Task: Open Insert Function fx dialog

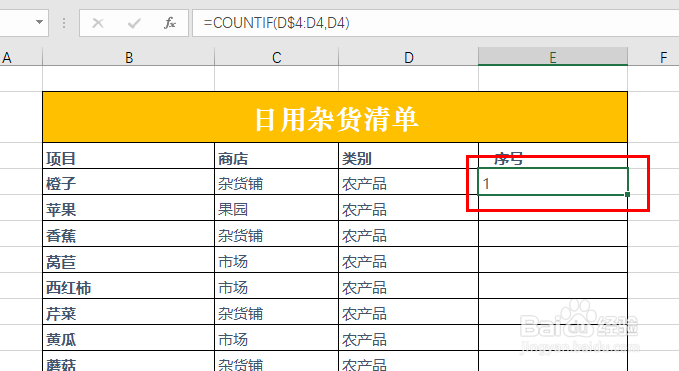Action: point(170,23)
